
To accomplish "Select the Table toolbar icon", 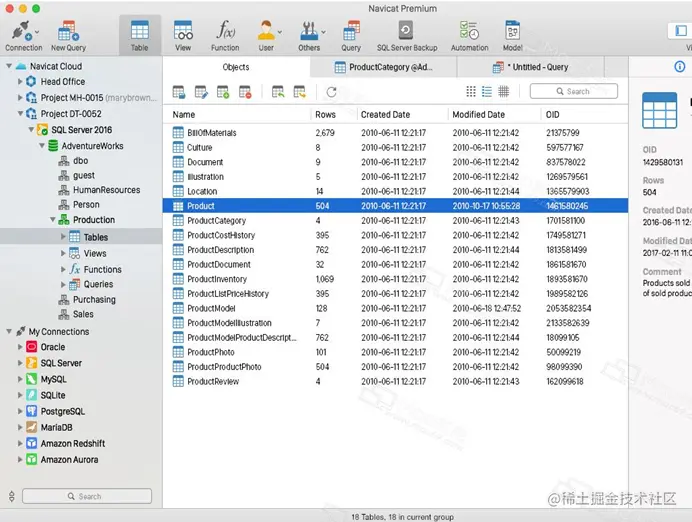I will tap(139, 36).
